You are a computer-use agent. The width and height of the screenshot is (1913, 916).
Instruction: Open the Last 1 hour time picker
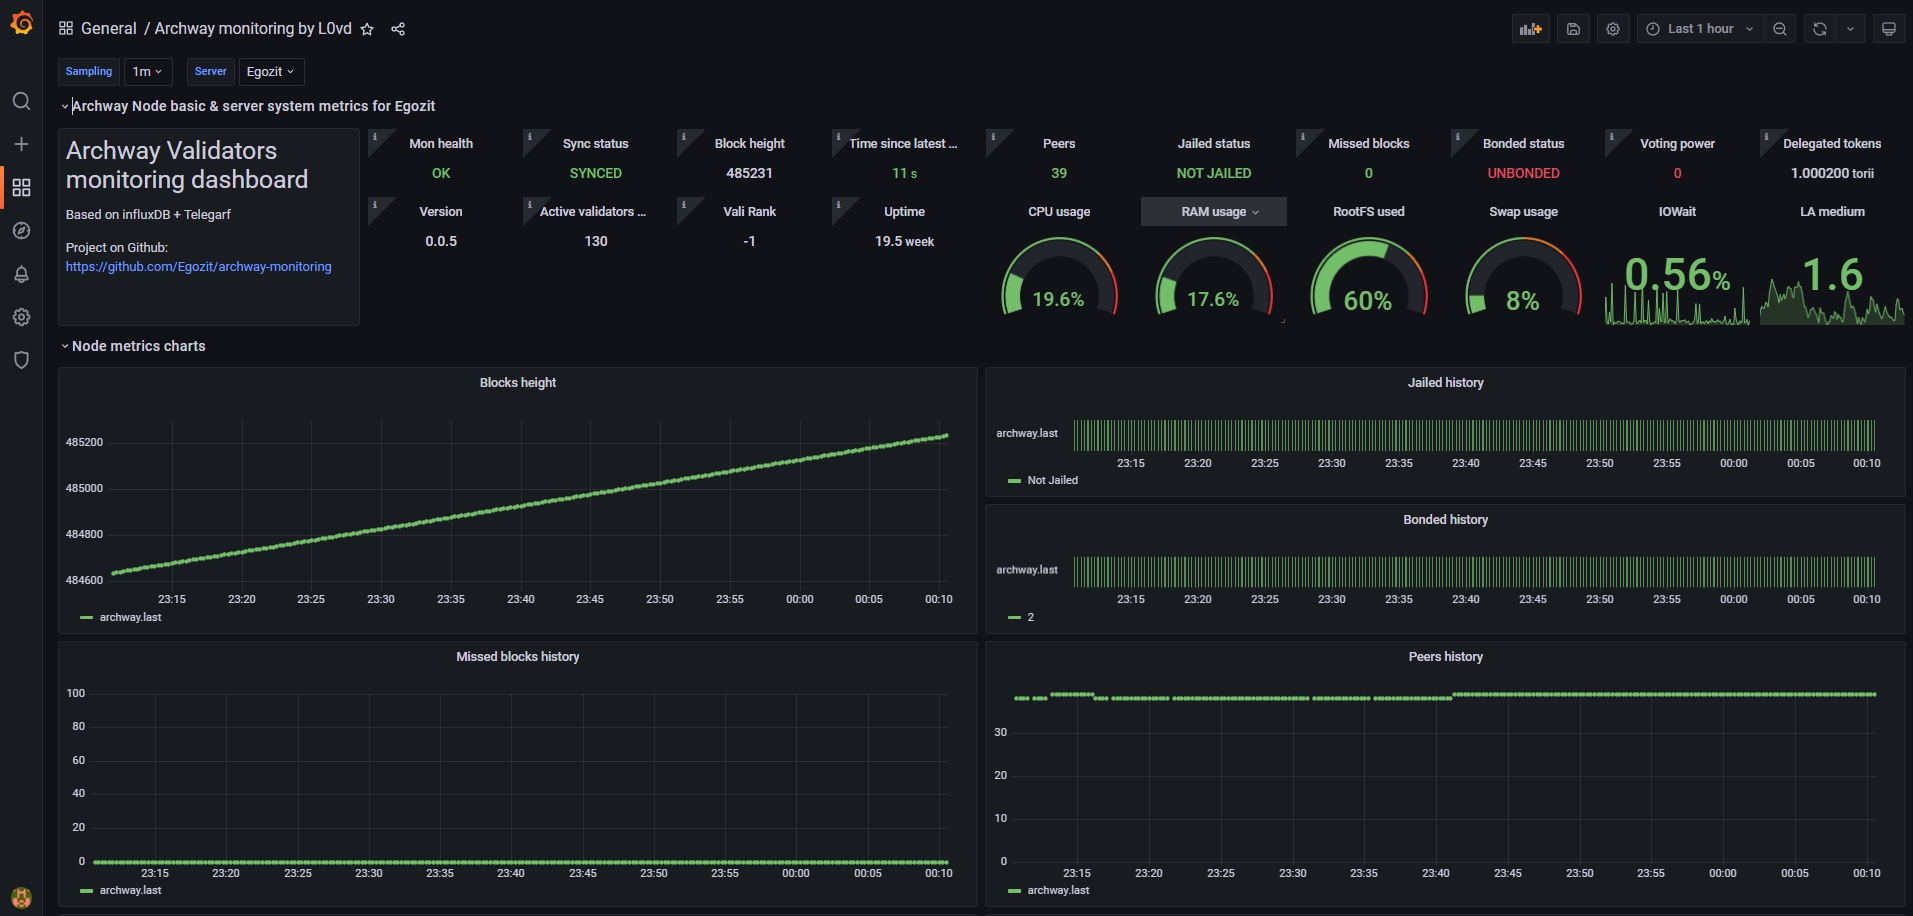pyautogui.click(x=1700, y=29)
